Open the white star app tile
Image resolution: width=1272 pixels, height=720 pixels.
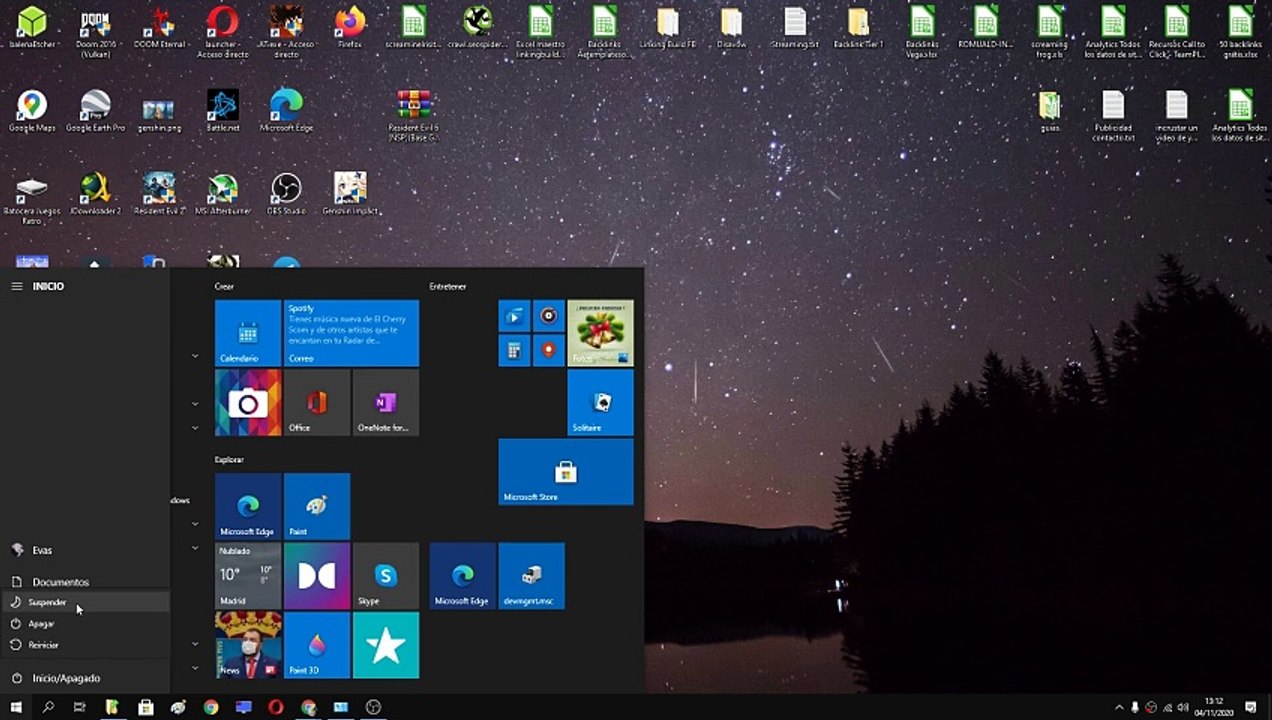point(386,645)
